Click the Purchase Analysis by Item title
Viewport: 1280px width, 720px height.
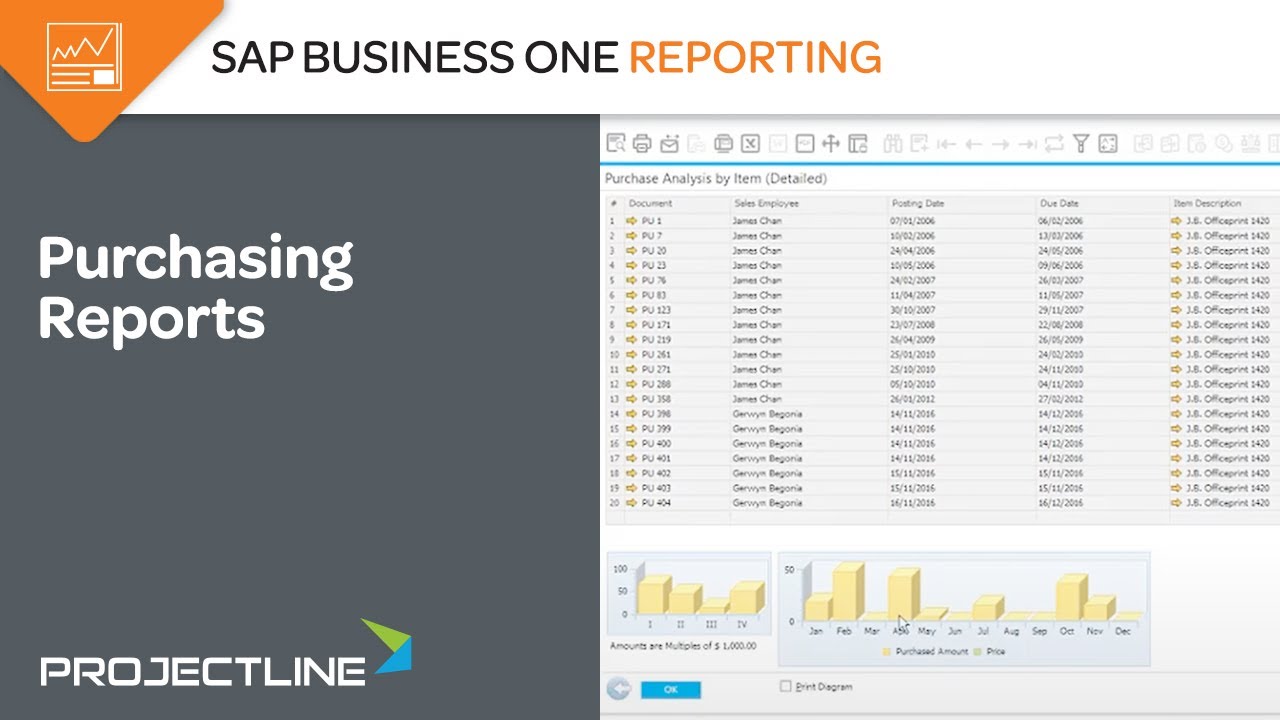[x=716, y=179]
